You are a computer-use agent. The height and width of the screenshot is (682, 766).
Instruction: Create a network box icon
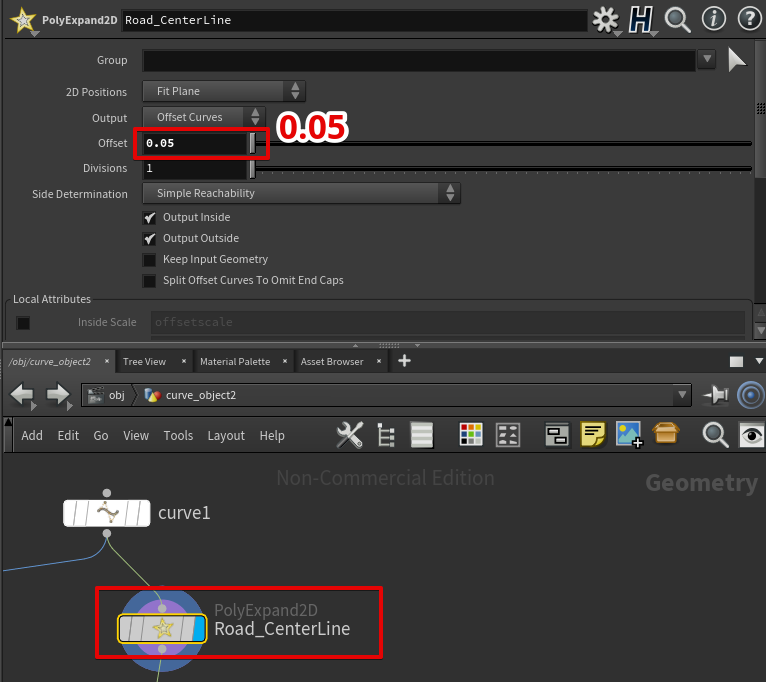click(557, 435)
